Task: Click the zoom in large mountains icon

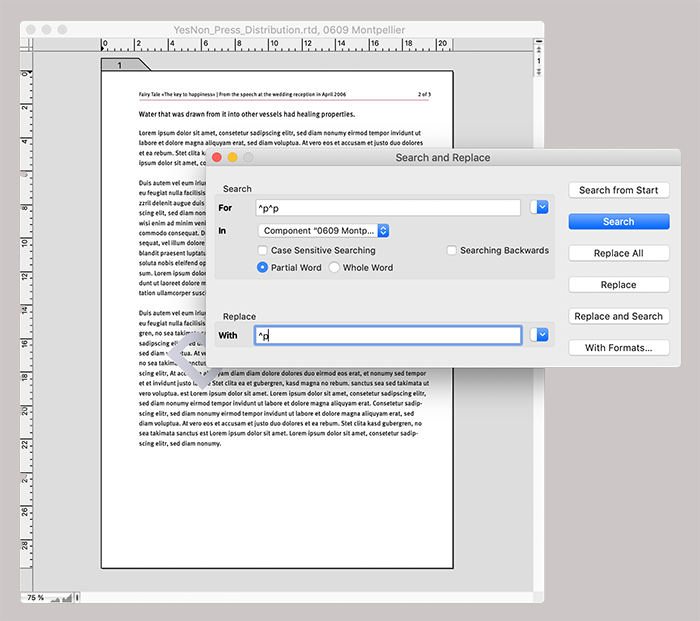Action: [x=69, y=597]
